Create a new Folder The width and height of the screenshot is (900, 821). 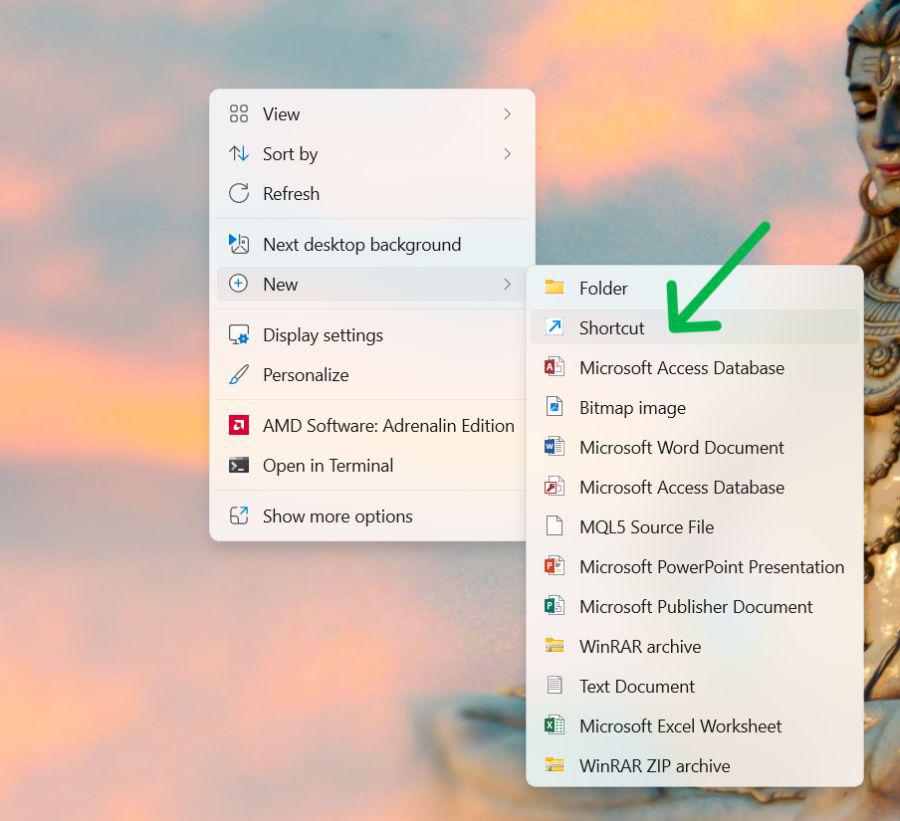[x=601, y=288]
